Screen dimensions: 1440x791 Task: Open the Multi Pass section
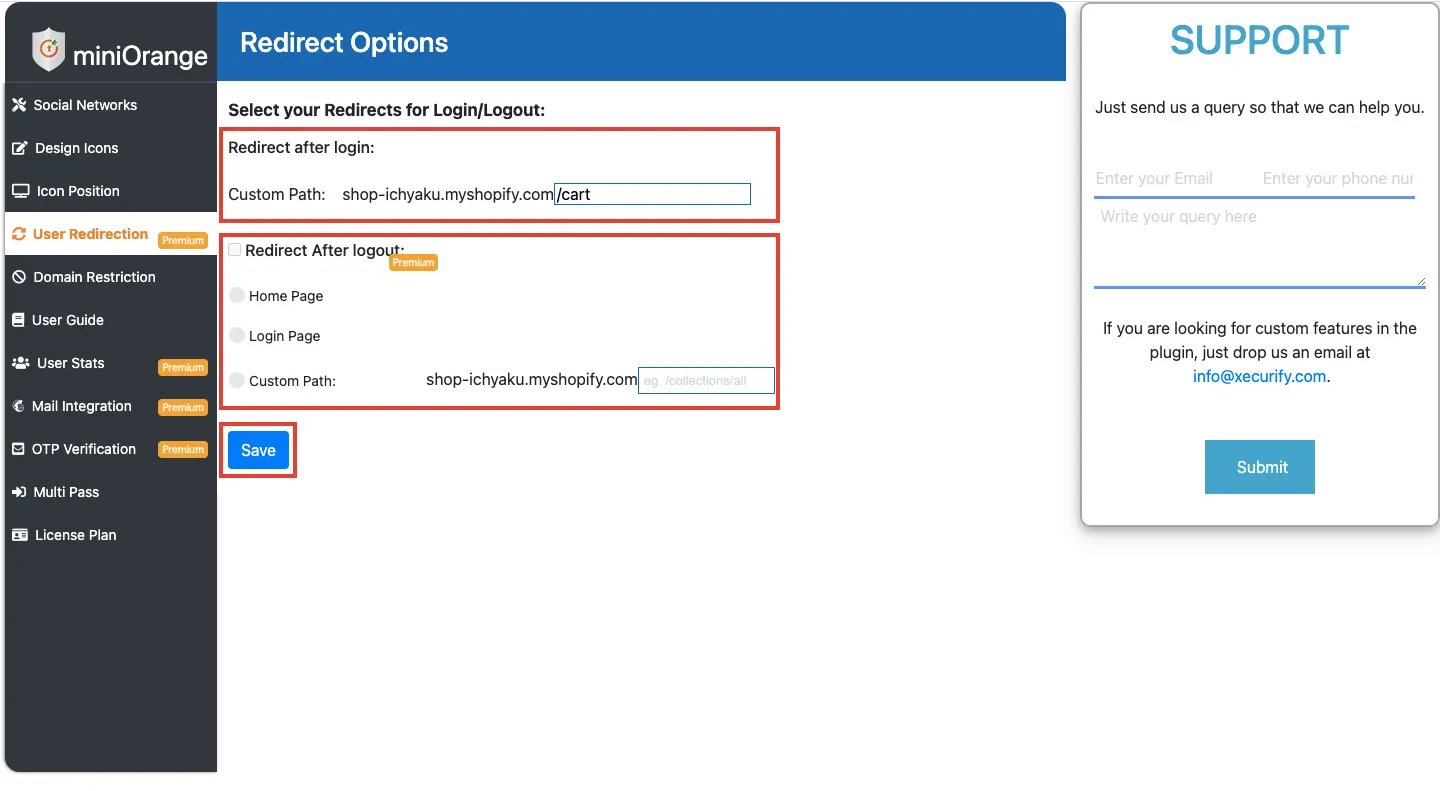coord(110,492)
